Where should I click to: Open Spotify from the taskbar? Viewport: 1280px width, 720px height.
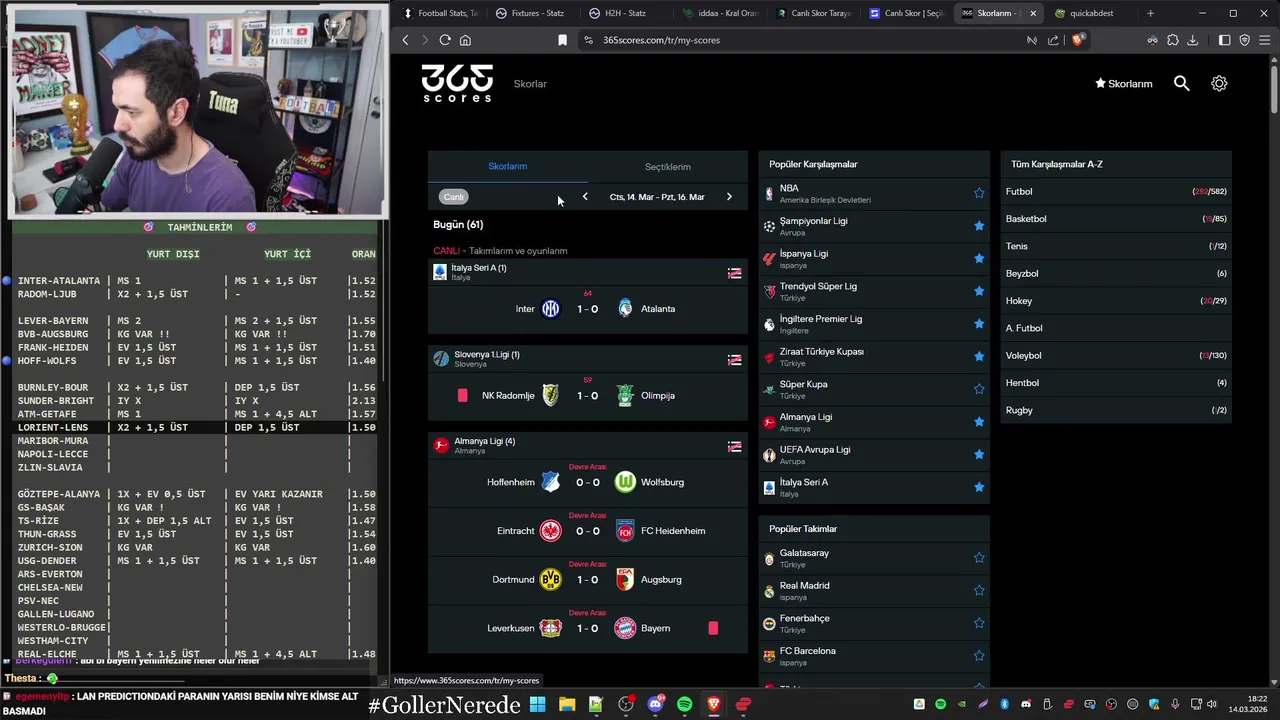click(684, 704)
